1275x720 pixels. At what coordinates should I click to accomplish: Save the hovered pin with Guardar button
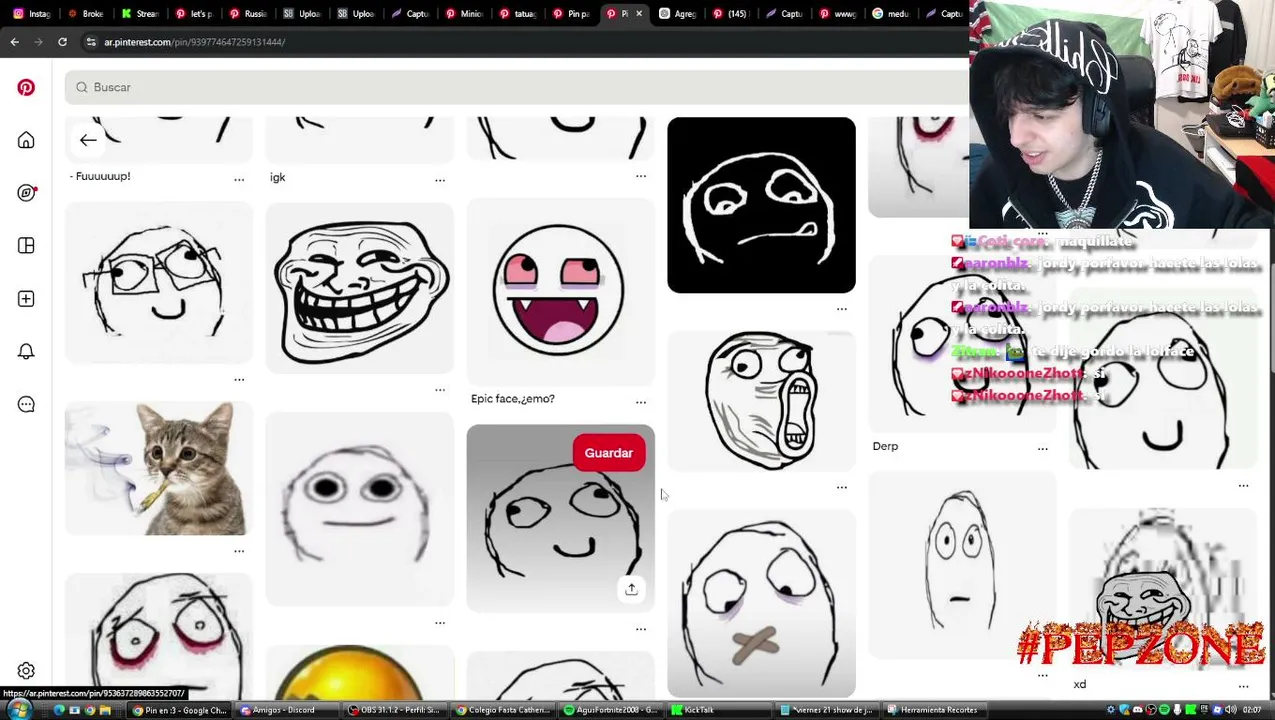tap(608, 453)
